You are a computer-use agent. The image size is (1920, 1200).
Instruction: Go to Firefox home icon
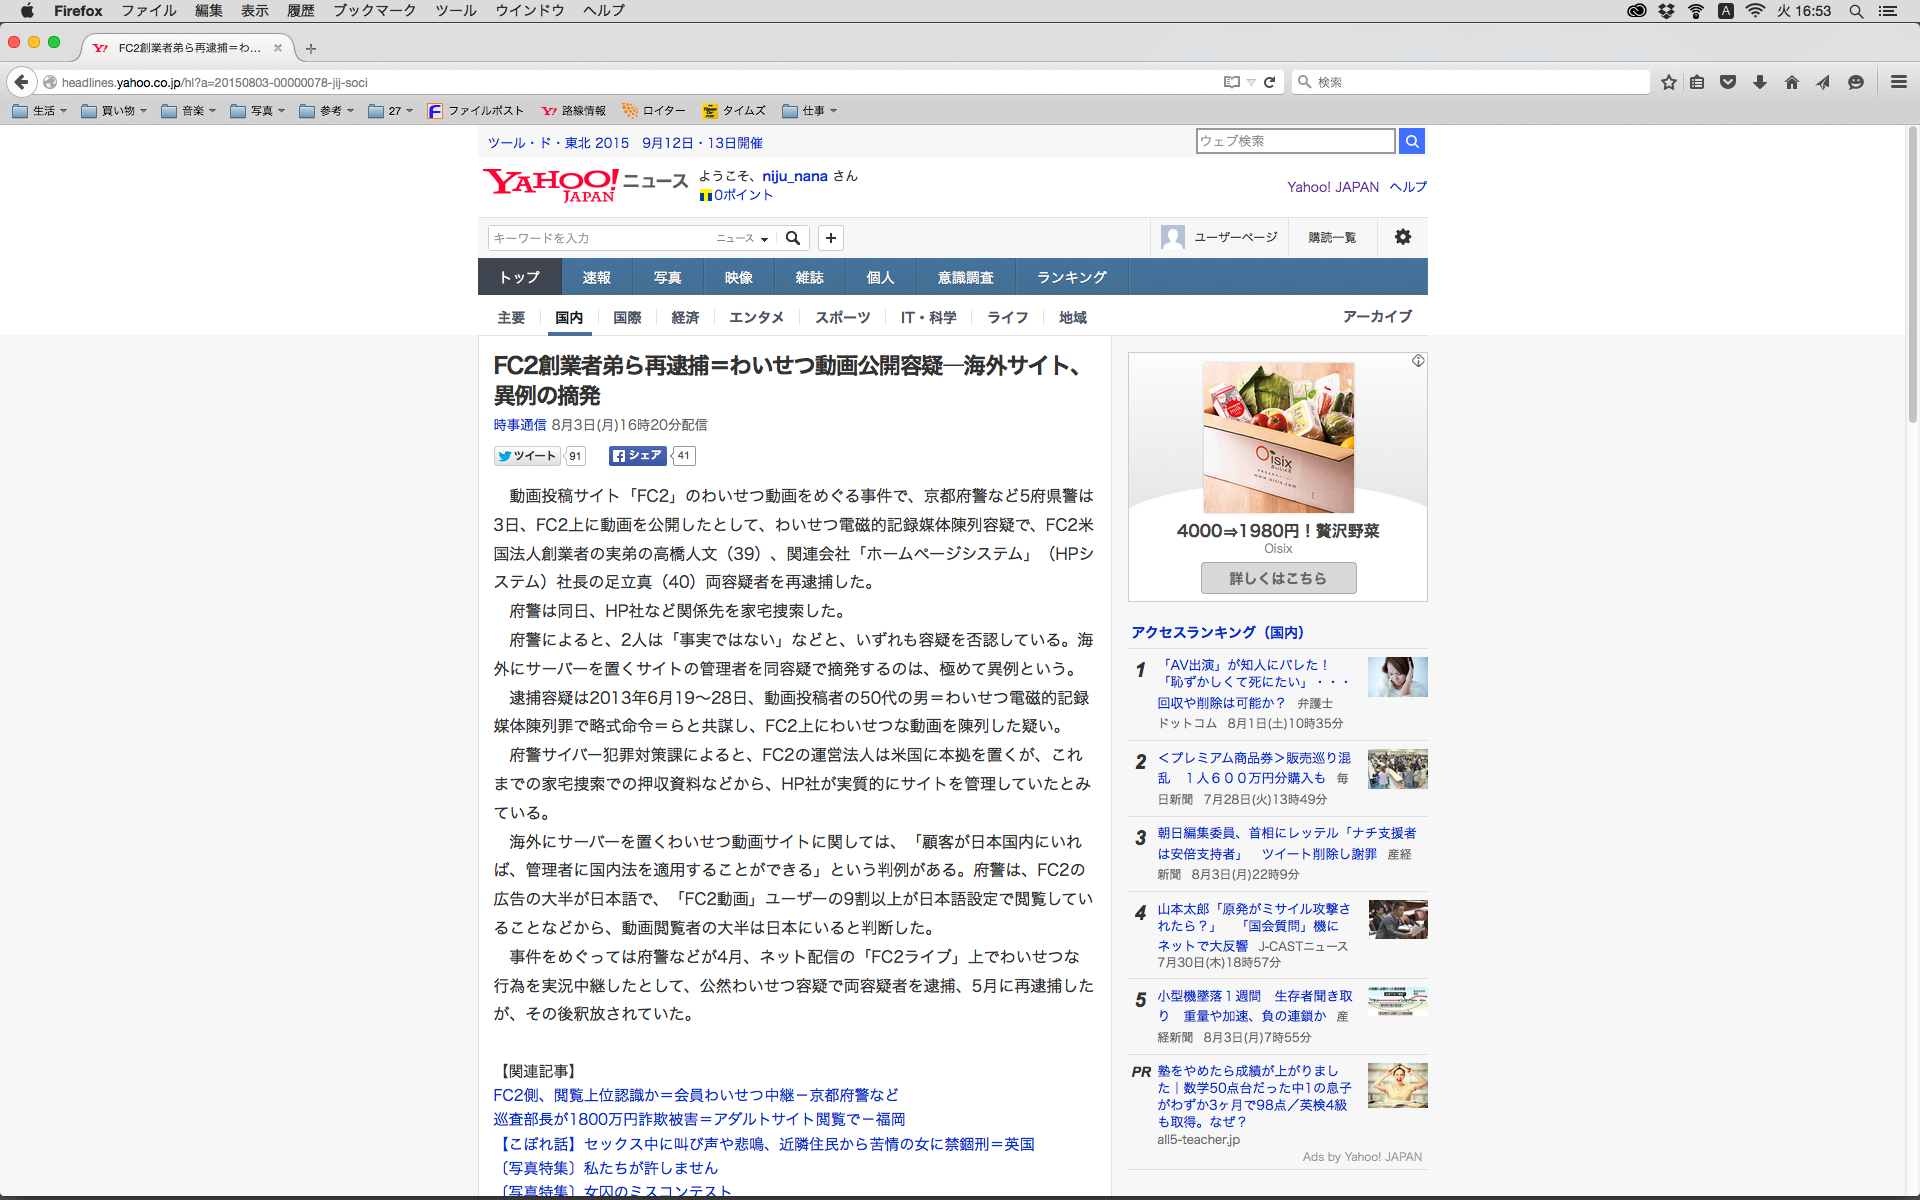(1791, 82)
